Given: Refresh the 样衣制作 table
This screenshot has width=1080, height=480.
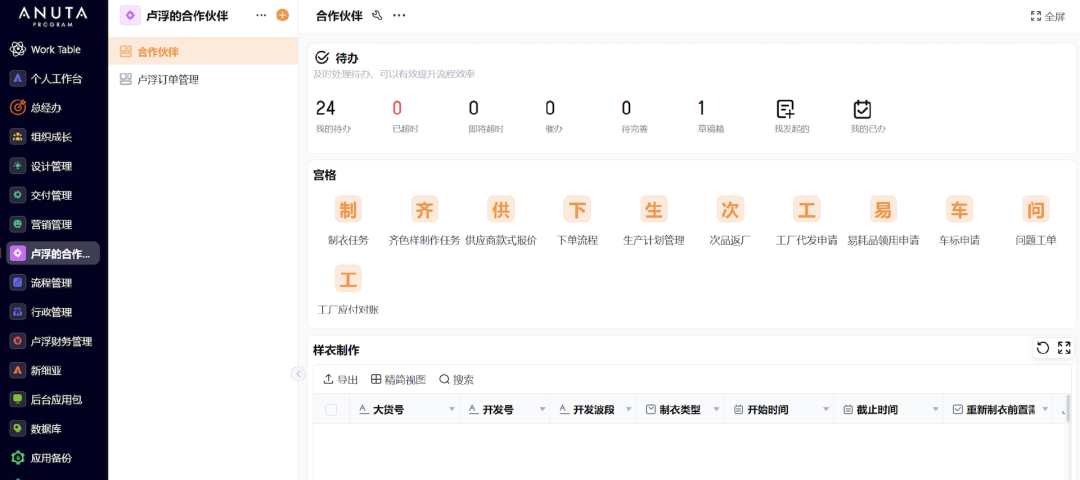Looking at the screenshot, I should [1043, 348].
